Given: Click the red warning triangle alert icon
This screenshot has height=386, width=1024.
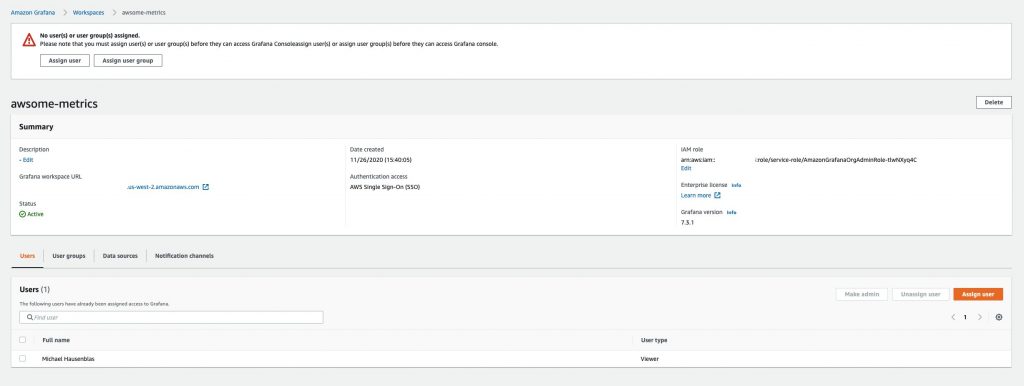Looking at the screenshot, I should pyautogui.click(x=29, y=40).
